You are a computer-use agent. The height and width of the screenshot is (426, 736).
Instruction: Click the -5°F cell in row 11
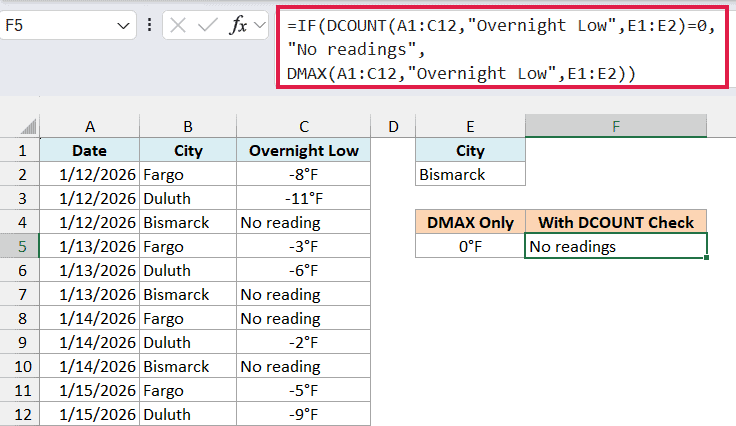(304, 390)
